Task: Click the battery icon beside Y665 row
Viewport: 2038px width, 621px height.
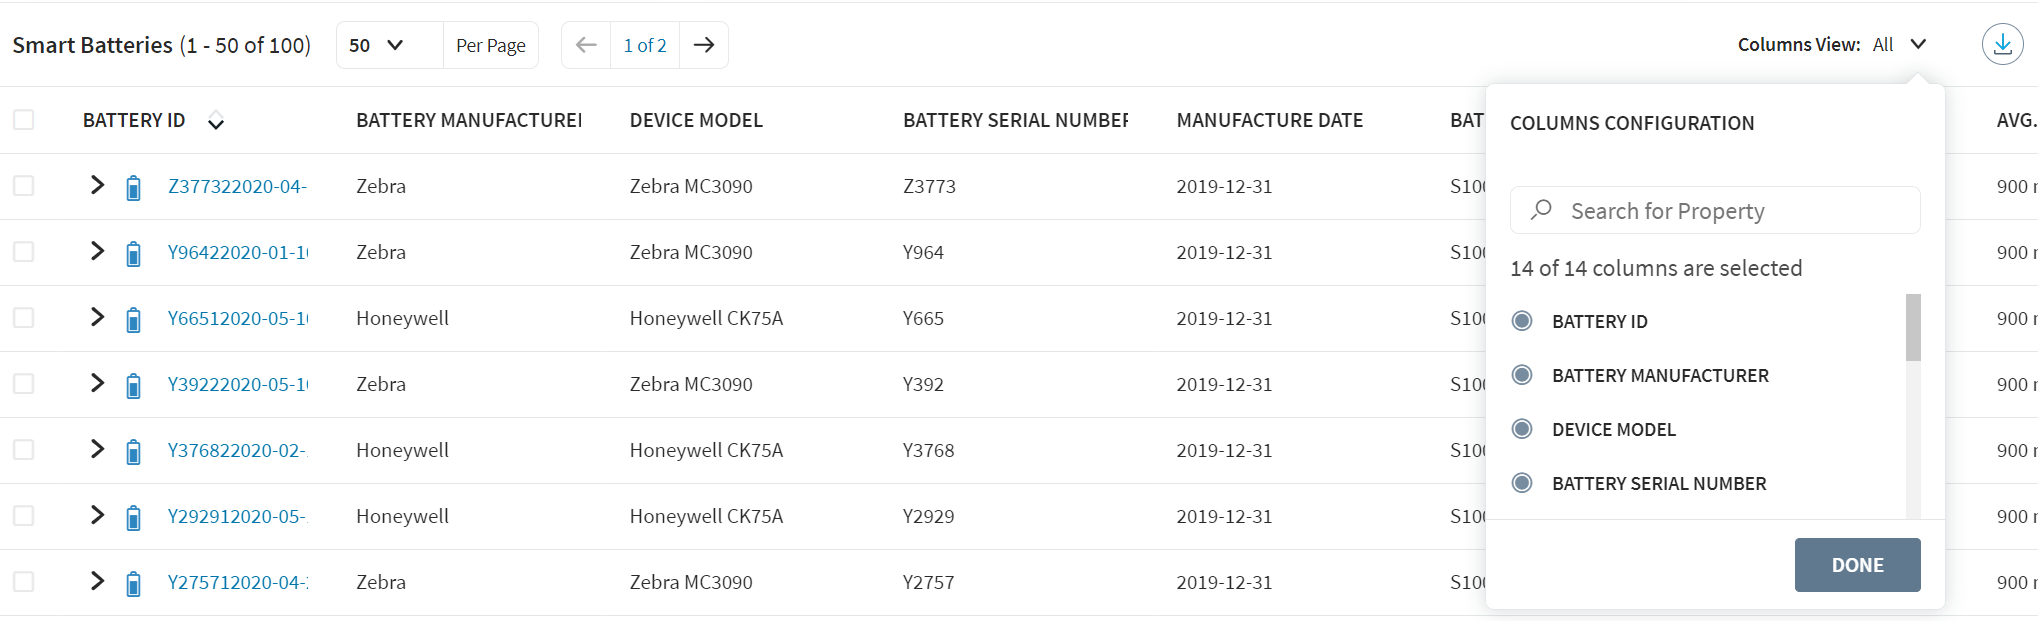Action: pos(134,318)
